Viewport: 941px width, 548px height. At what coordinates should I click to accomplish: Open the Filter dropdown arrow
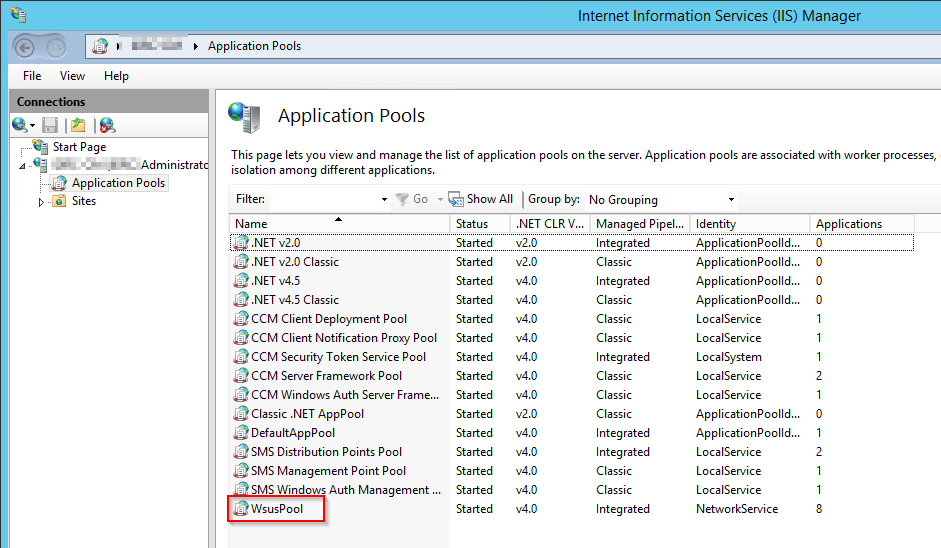(x=384, y=199)
